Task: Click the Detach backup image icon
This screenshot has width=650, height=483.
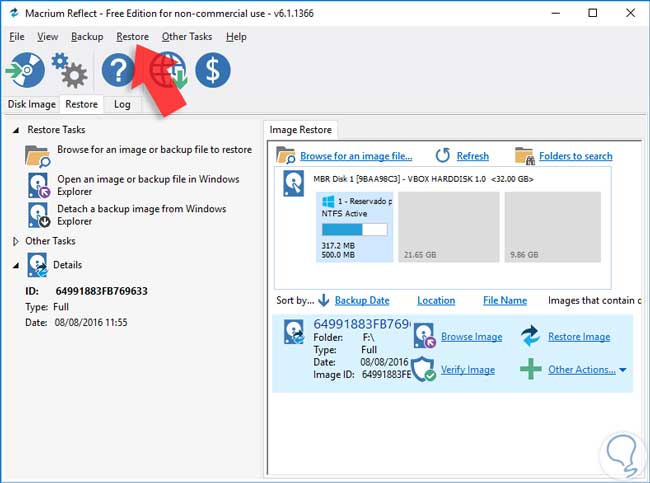Action: [39, 215]
